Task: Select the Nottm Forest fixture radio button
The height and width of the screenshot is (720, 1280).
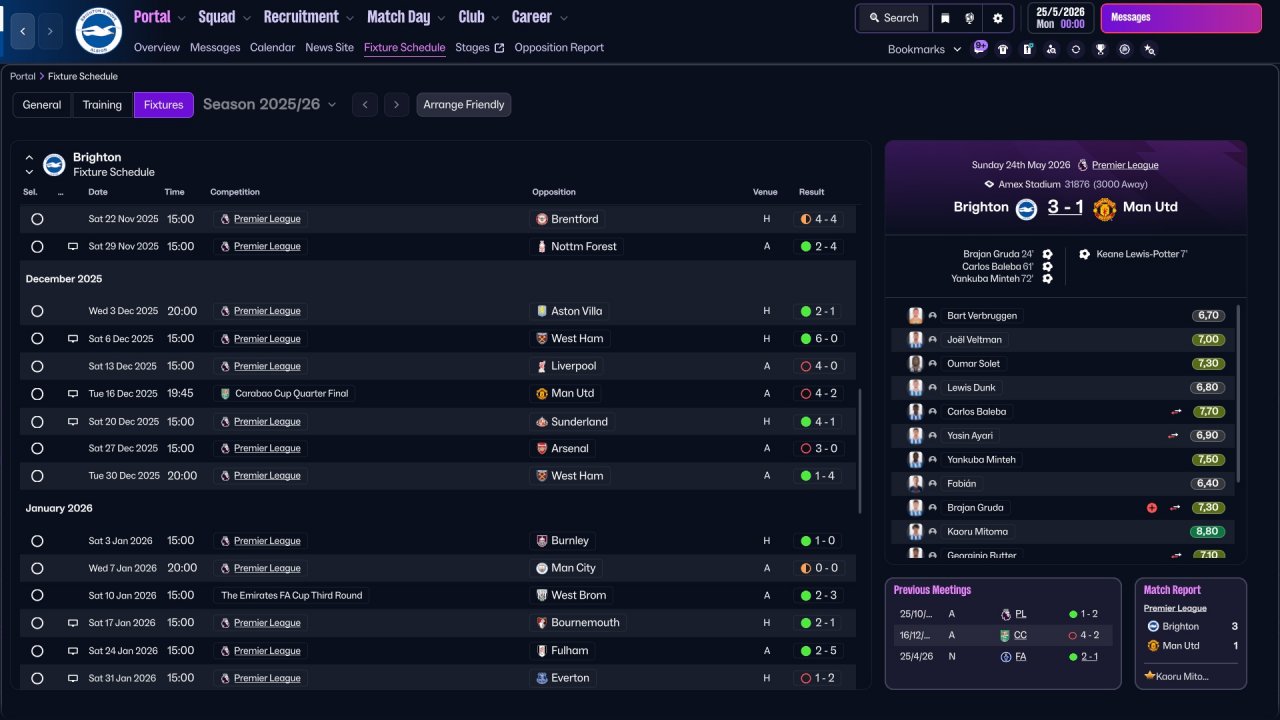Action: click(37, 246)
